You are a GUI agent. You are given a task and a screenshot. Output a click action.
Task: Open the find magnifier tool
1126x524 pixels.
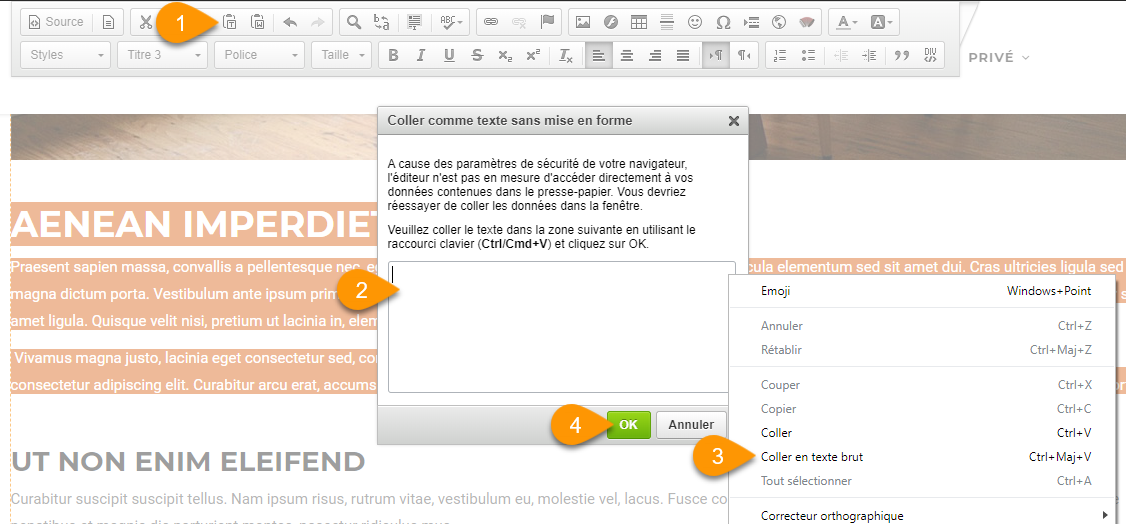pyautogui.click(x=353, y=21)
